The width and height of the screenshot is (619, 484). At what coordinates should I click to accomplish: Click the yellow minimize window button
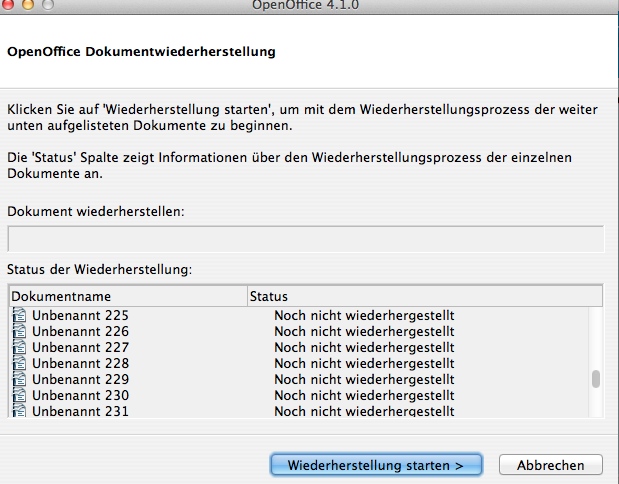click(28, 4)
